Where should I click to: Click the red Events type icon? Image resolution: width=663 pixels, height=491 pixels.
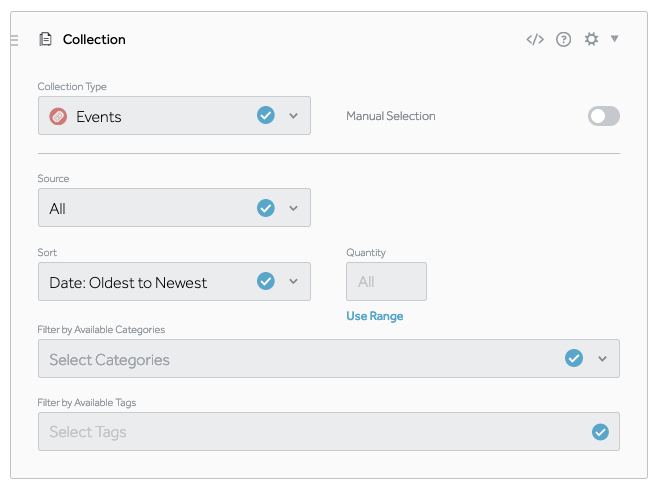[x=58, y=116]
